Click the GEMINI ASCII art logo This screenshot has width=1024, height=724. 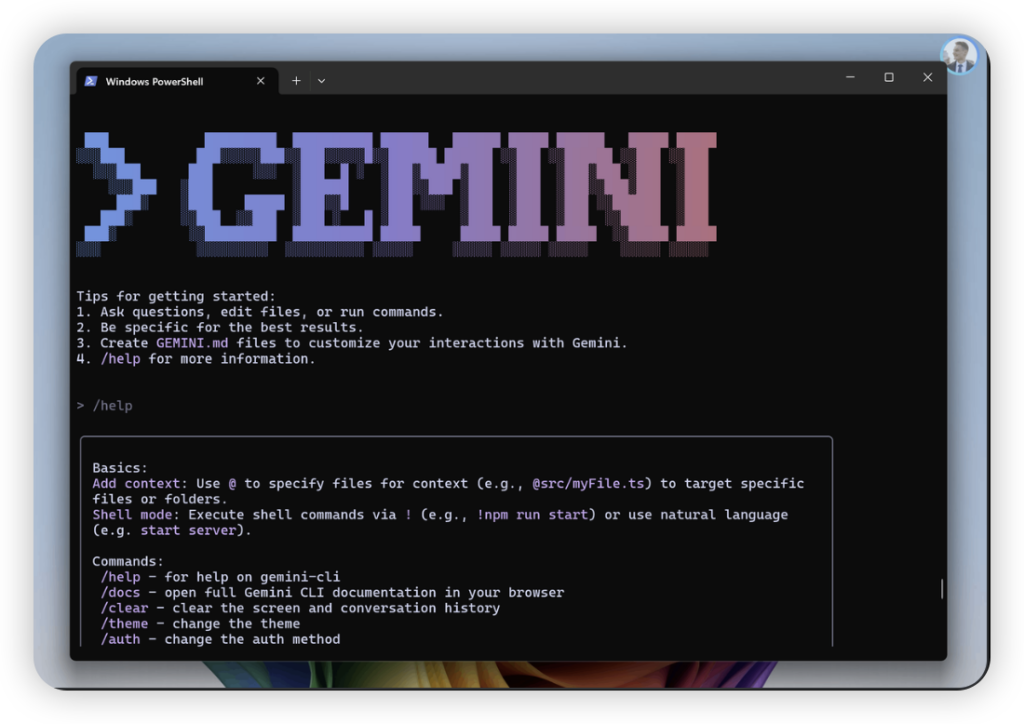click(396, 194)
